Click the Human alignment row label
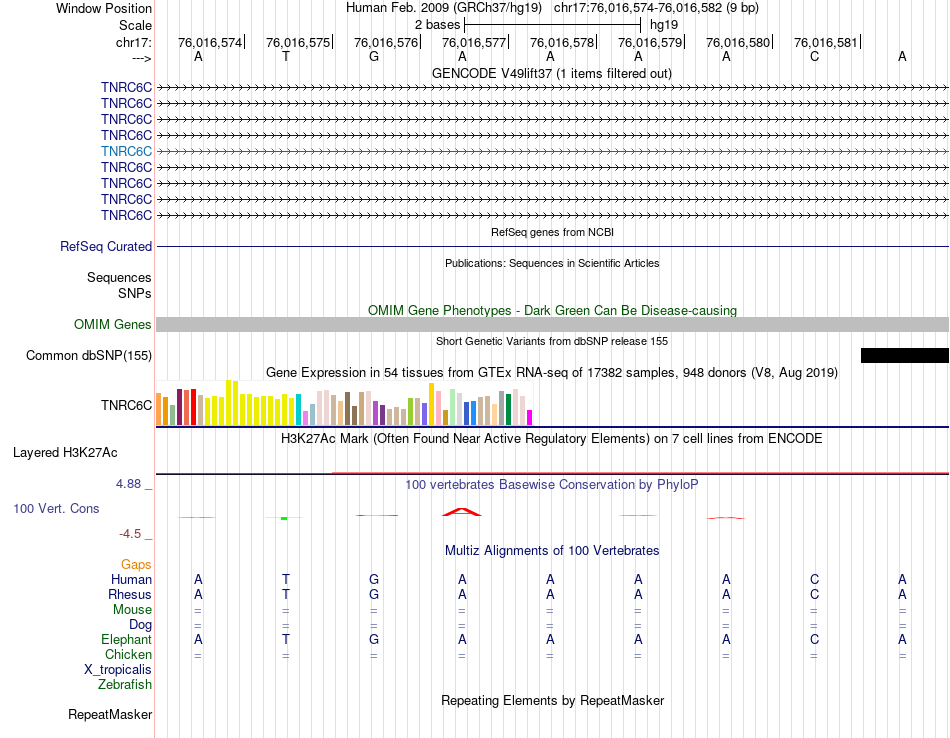This screenshot has height=738, width=950. point(131,579)
